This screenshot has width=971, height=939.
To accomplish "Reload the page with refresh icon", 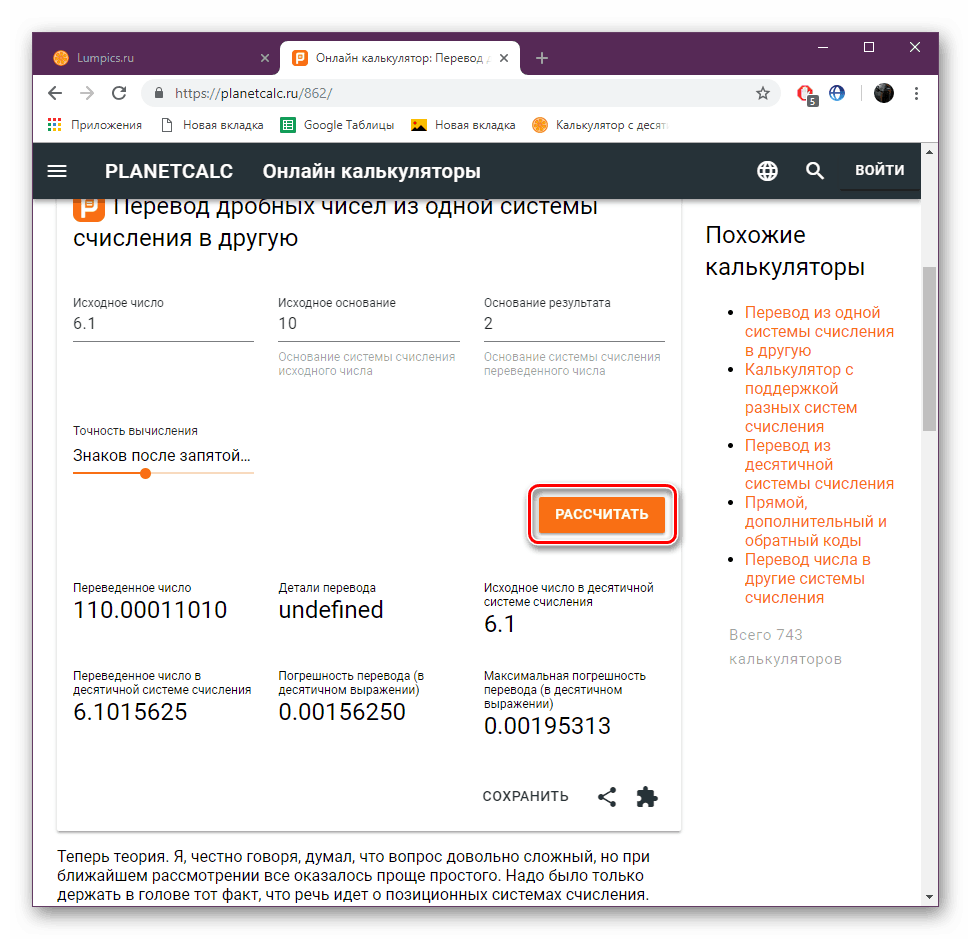I will 119,94.
